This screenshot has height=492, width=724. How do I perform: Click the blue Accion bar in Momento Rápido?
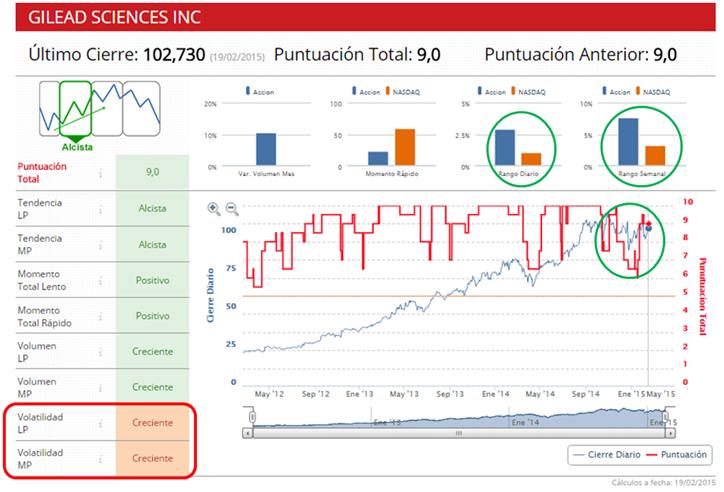click(x=378, y=158)
